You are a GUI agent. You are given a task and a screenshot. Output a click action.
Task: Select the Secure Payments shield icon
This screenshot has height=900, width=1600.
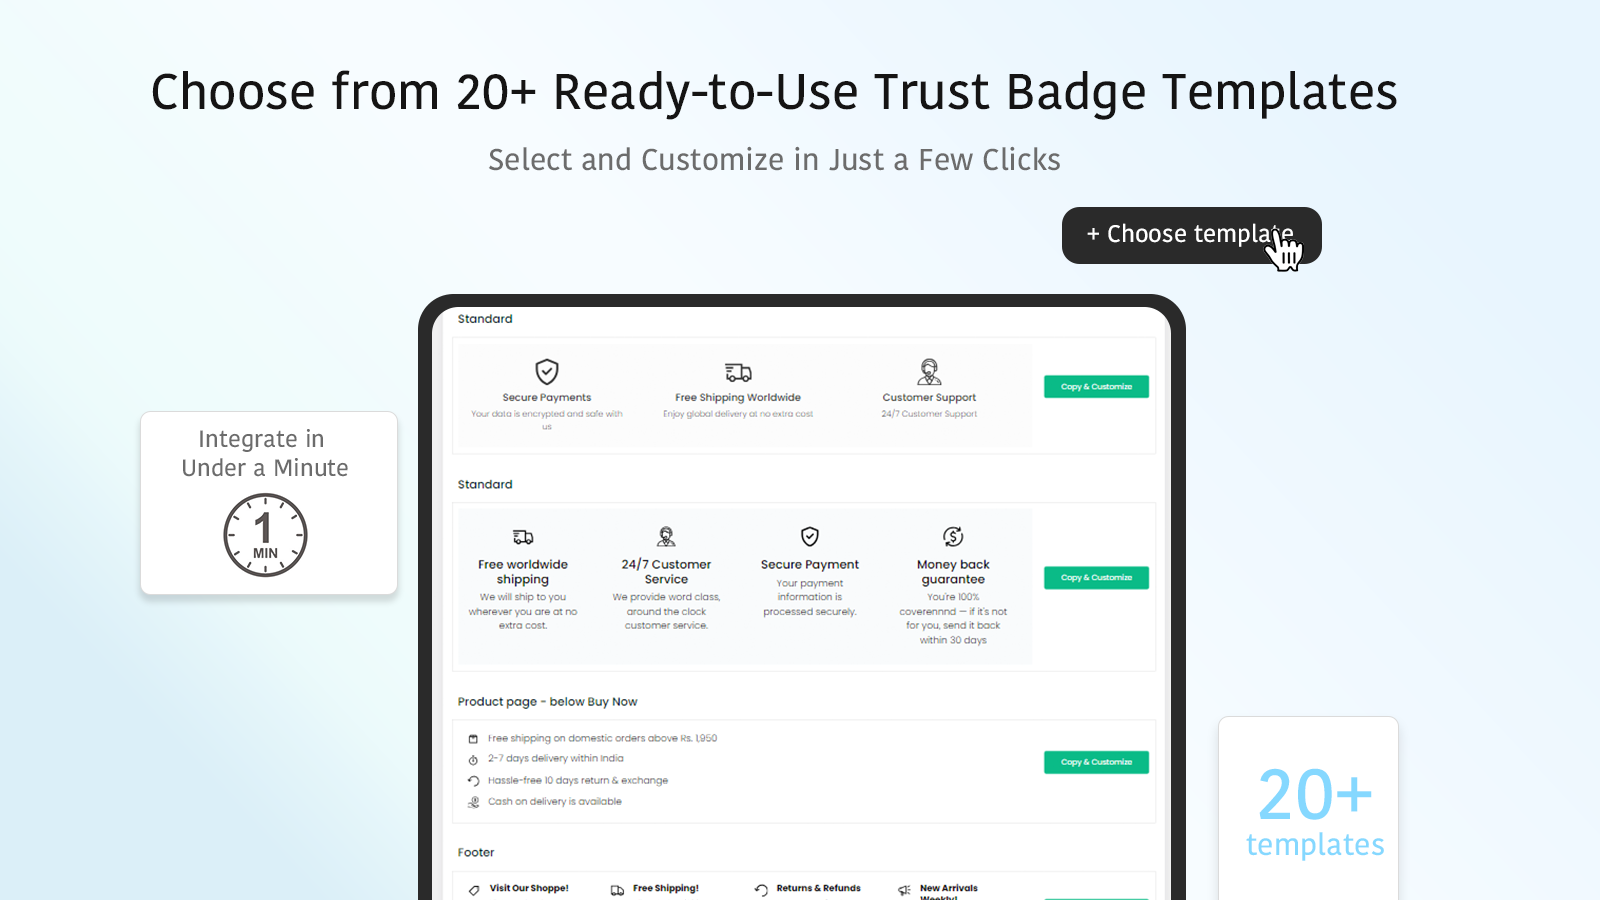[547, 372]
